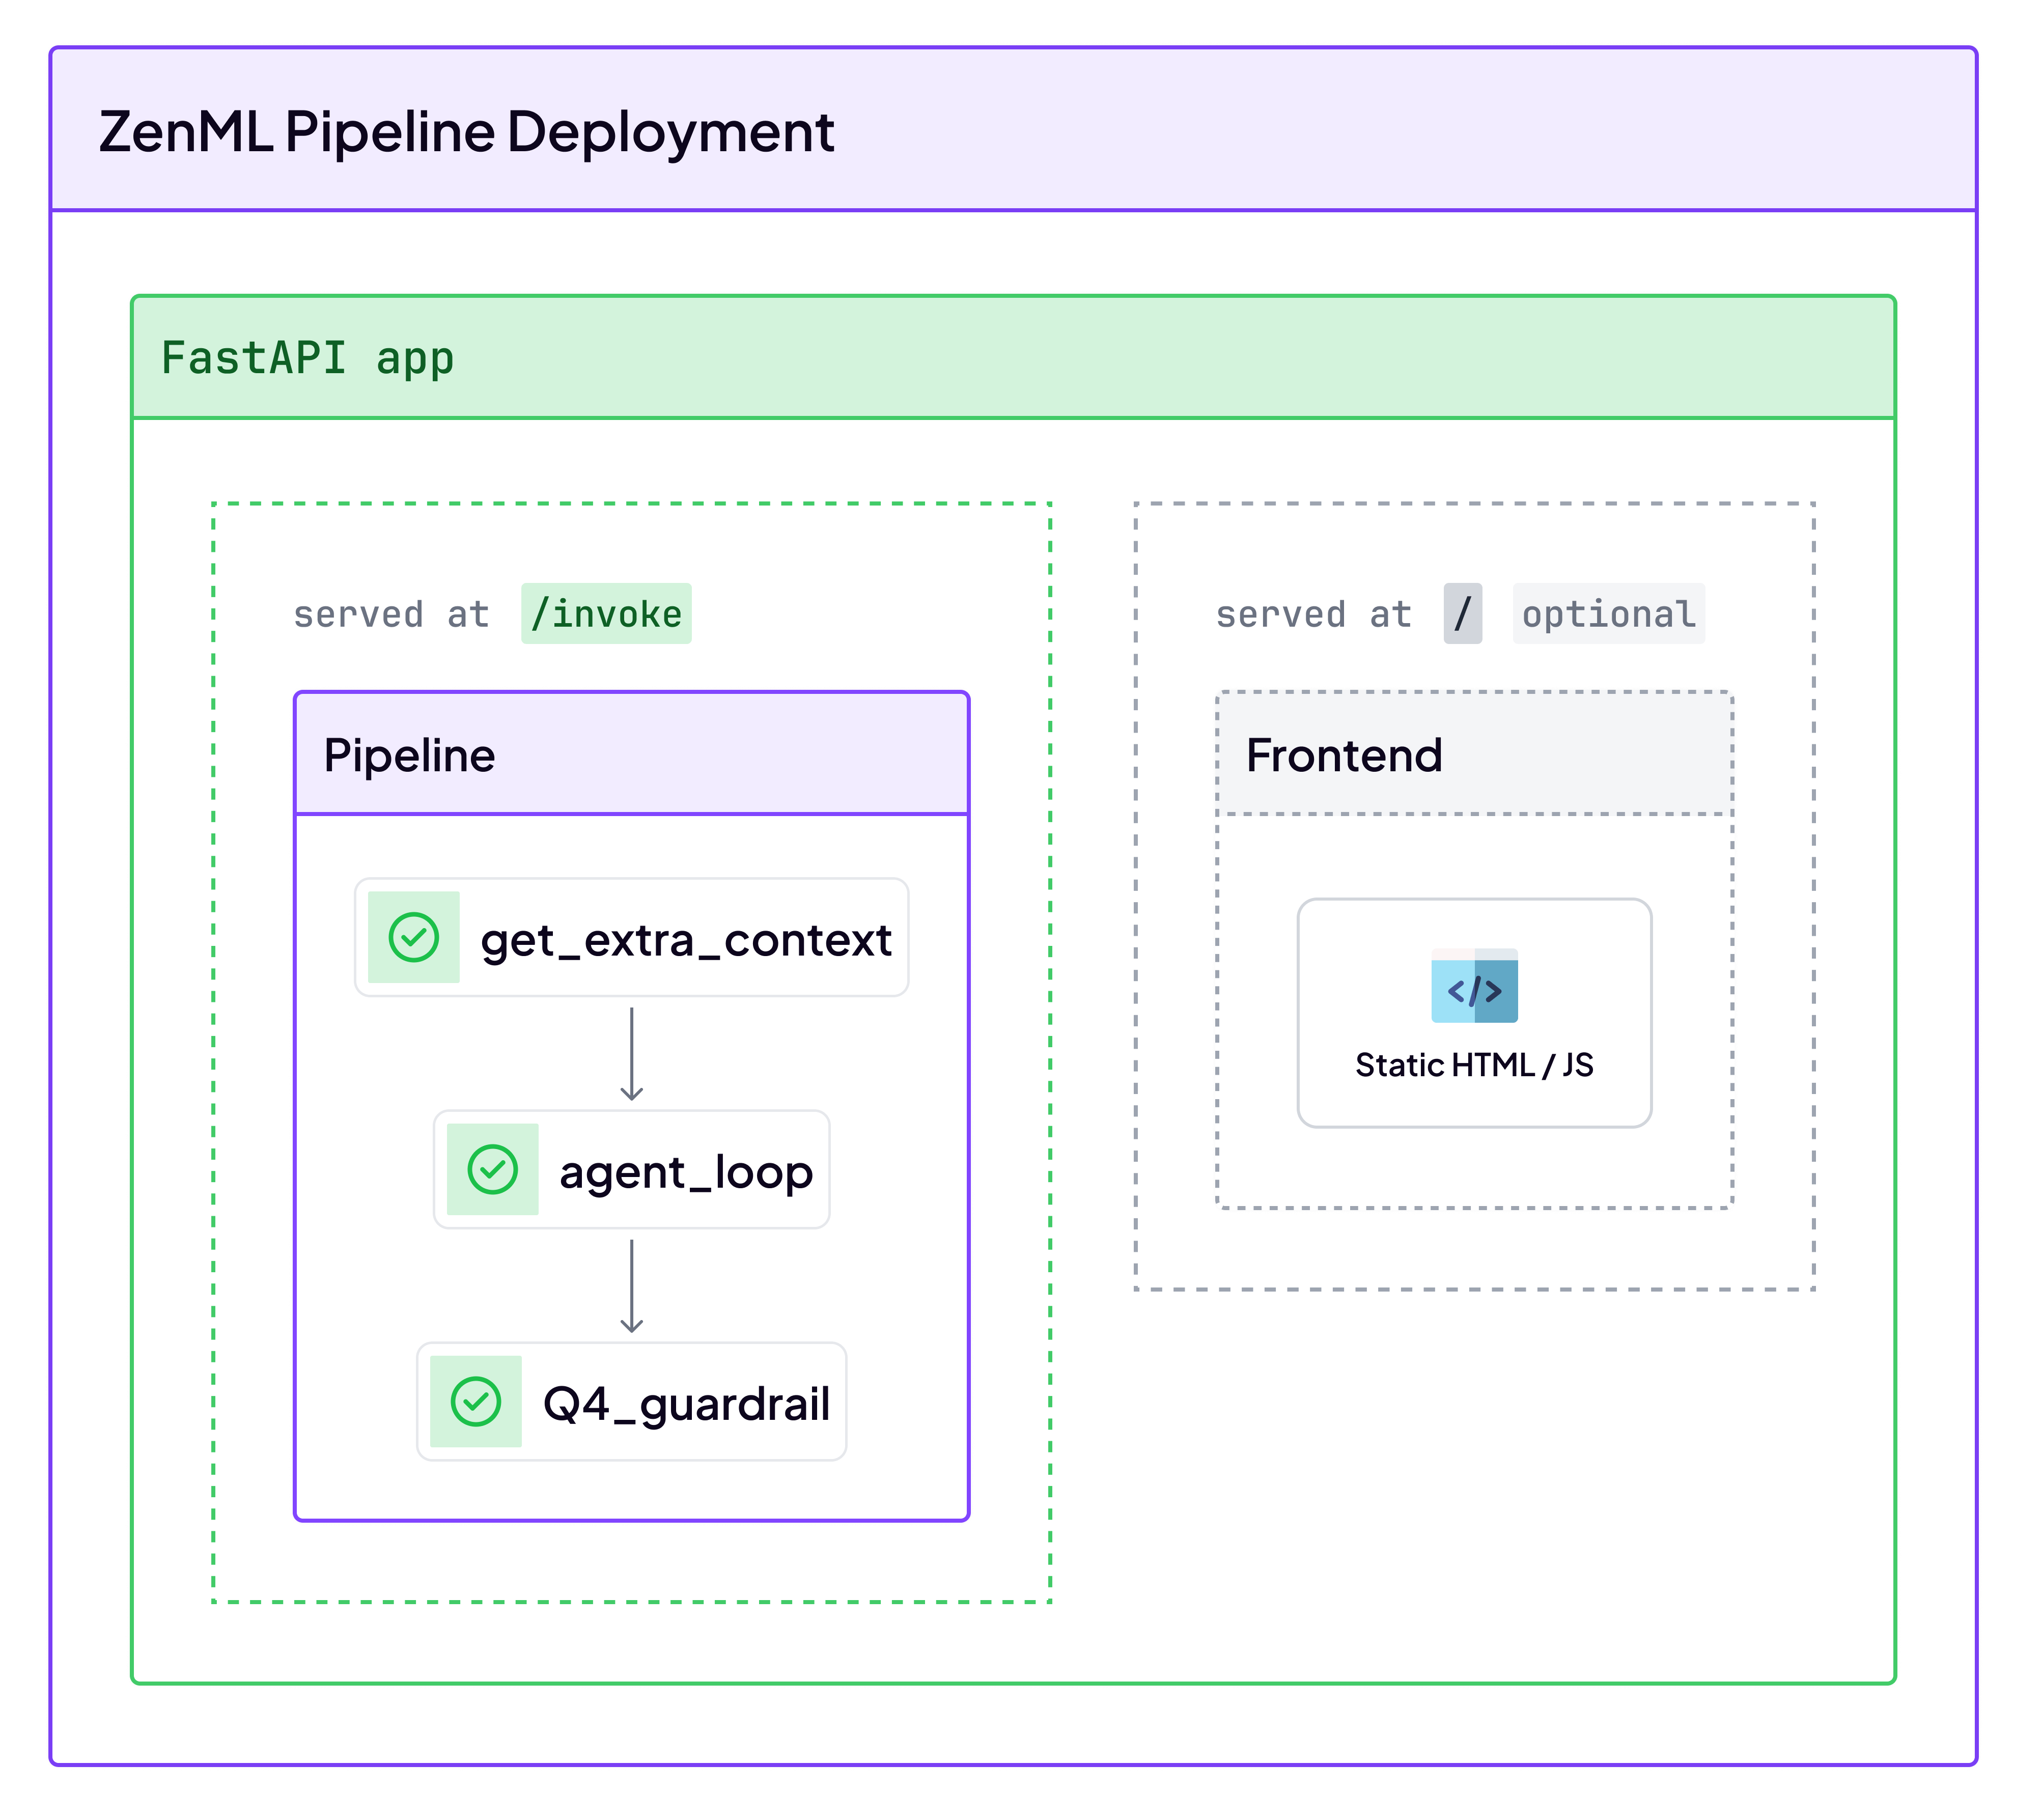Image resolution: width=2042 pixels, height=1820 pixels.
Task: Click the Q4_guardrail green checkmark icon
Action: (475, 1401)
